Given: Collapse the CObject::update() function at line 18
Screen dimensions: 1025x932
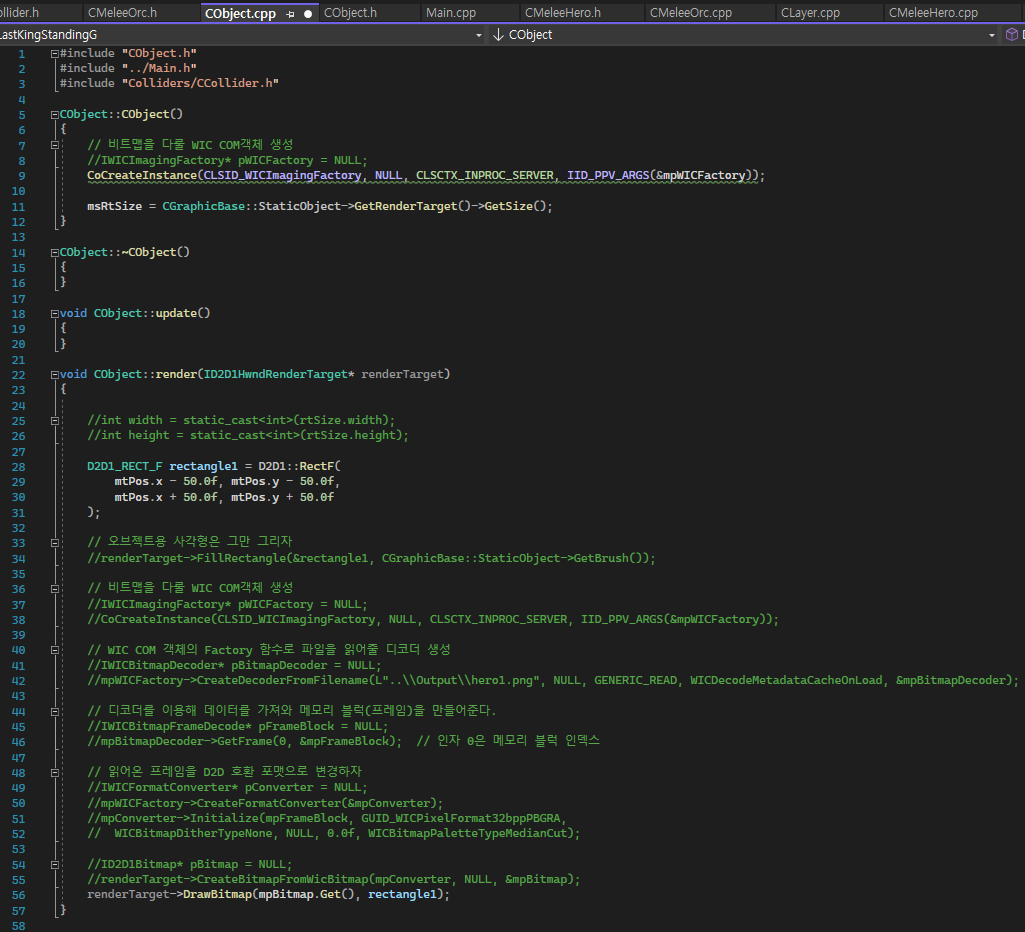Looking at the screenshot, I should pyautogui.click(x=55, y=314).
